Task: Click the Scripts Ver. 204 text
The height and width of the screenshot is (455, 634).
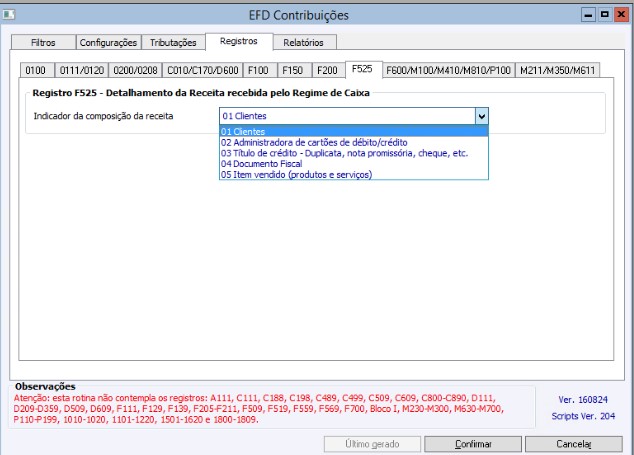Action: click(x=583, y=416)
